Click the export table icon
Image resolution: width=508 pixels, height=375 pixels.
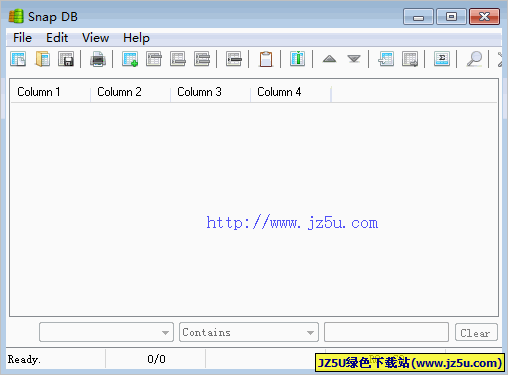pos(410,59)
